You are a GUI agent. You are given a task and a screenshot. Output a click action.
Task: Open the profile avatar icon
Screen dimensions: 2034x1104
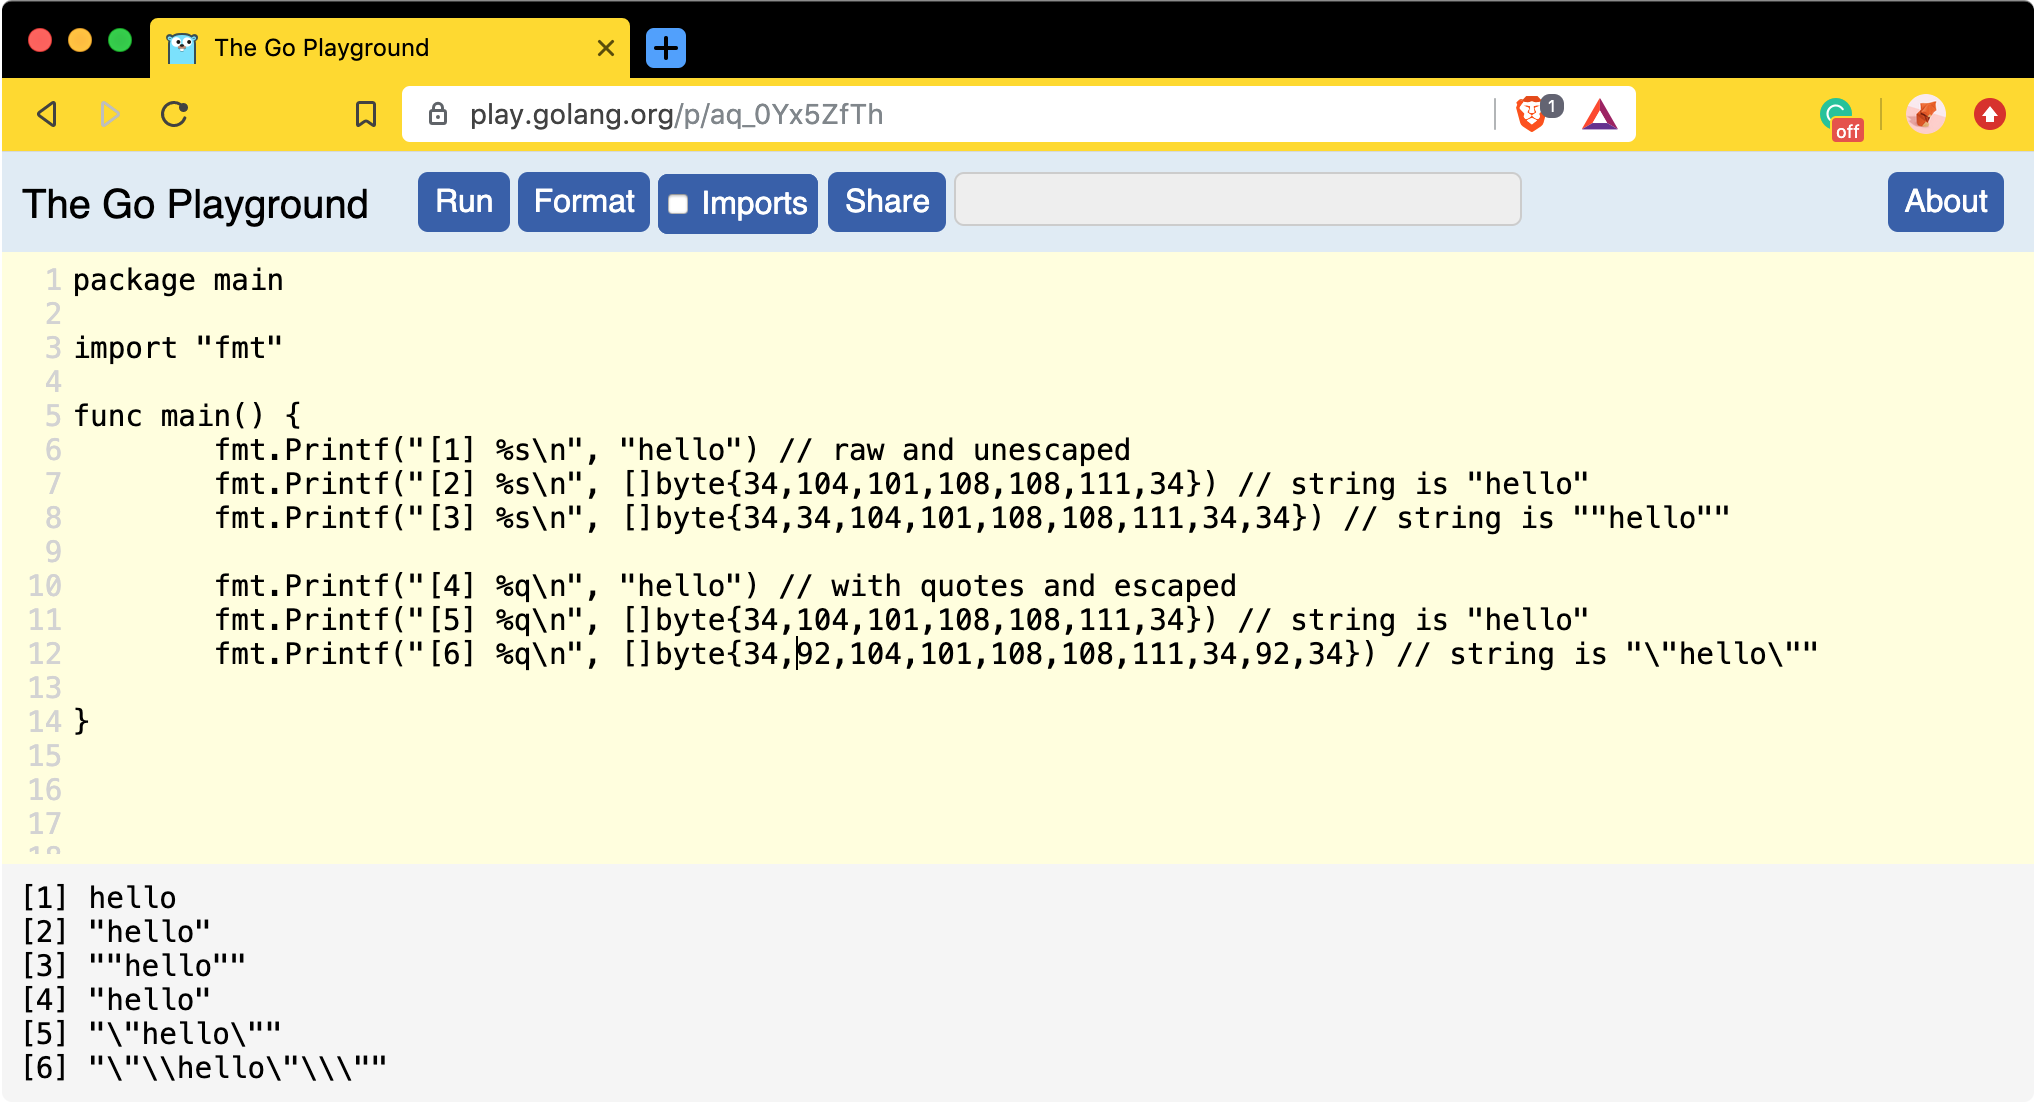(x=1925, y=114)
